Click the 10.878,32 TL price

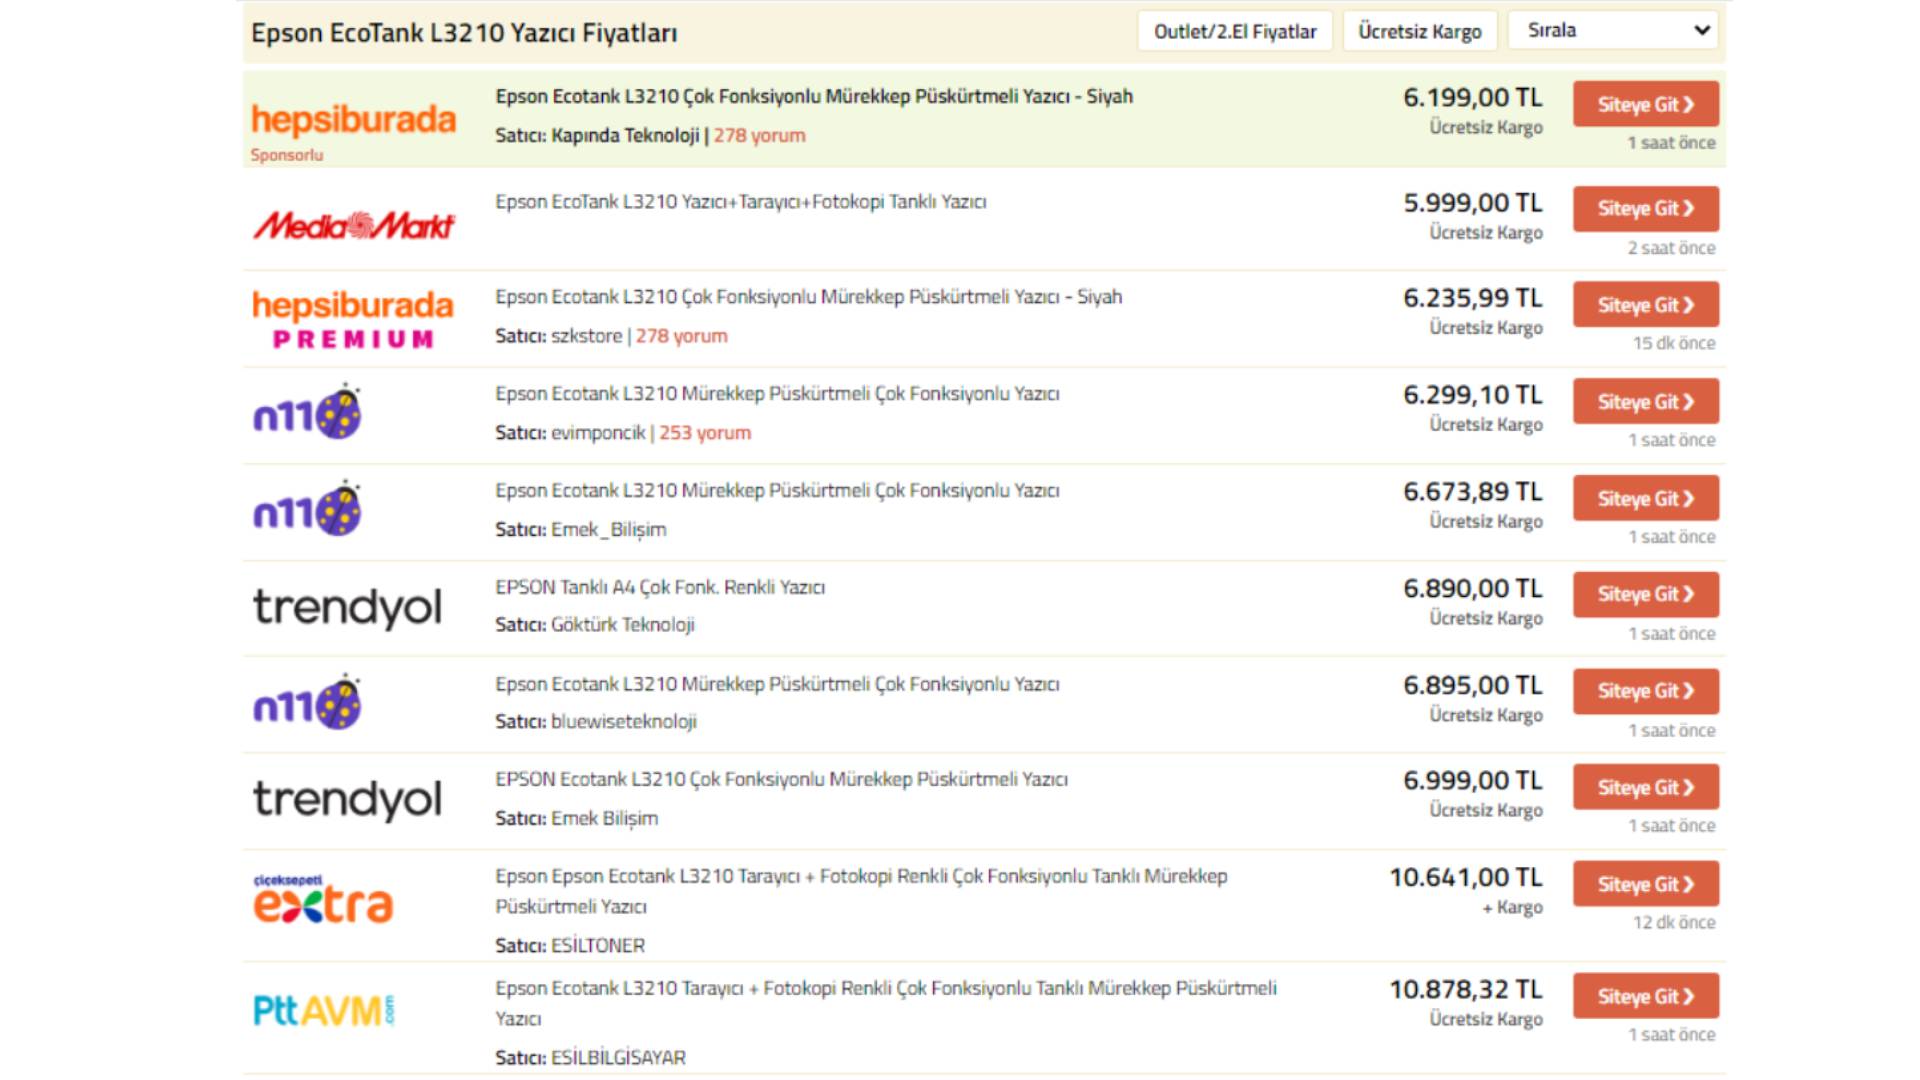click(x=1466, y=990)
